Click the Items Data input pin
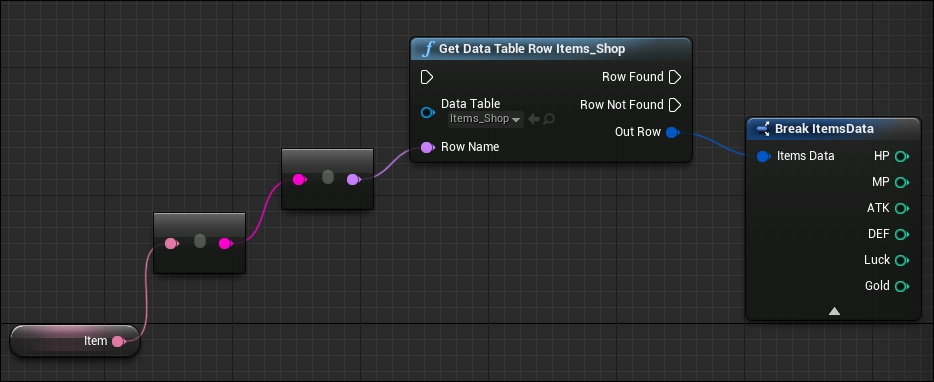Image resolution: width=934 pixels, height=382 pixels. tap(763, 157)
